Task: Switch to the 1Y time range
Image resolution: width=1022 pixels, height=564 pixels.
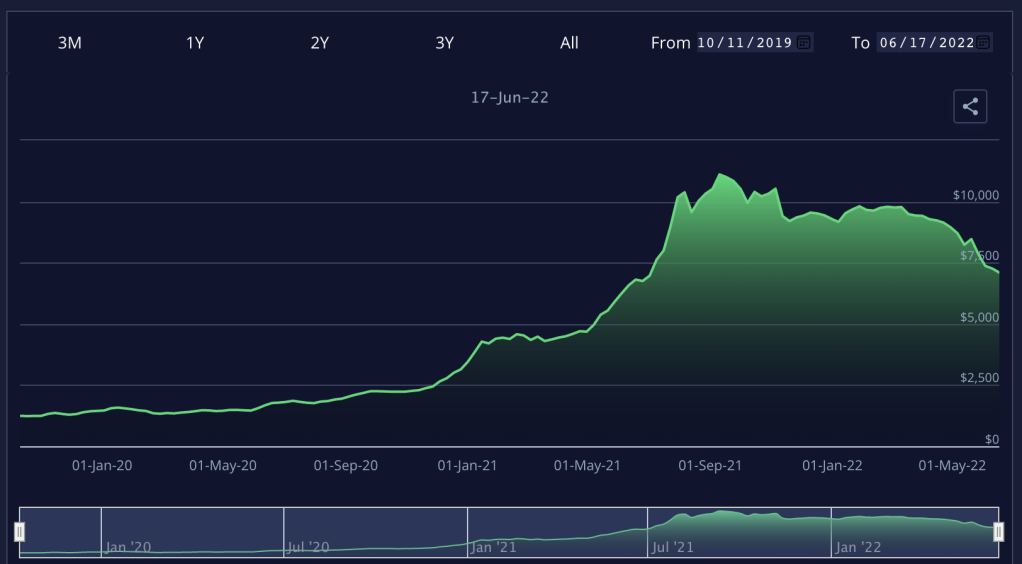Action: 195,43
